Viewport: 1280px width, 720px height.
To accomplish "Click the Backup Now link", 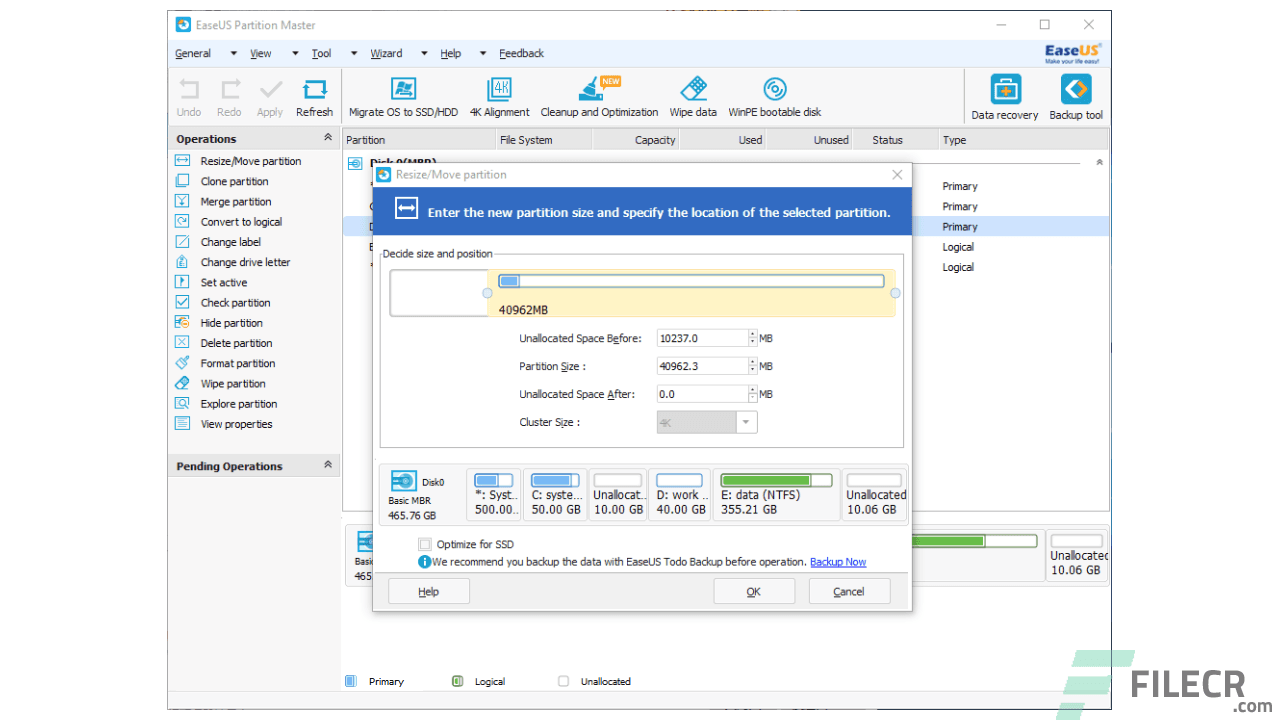I will pos(838,561).
